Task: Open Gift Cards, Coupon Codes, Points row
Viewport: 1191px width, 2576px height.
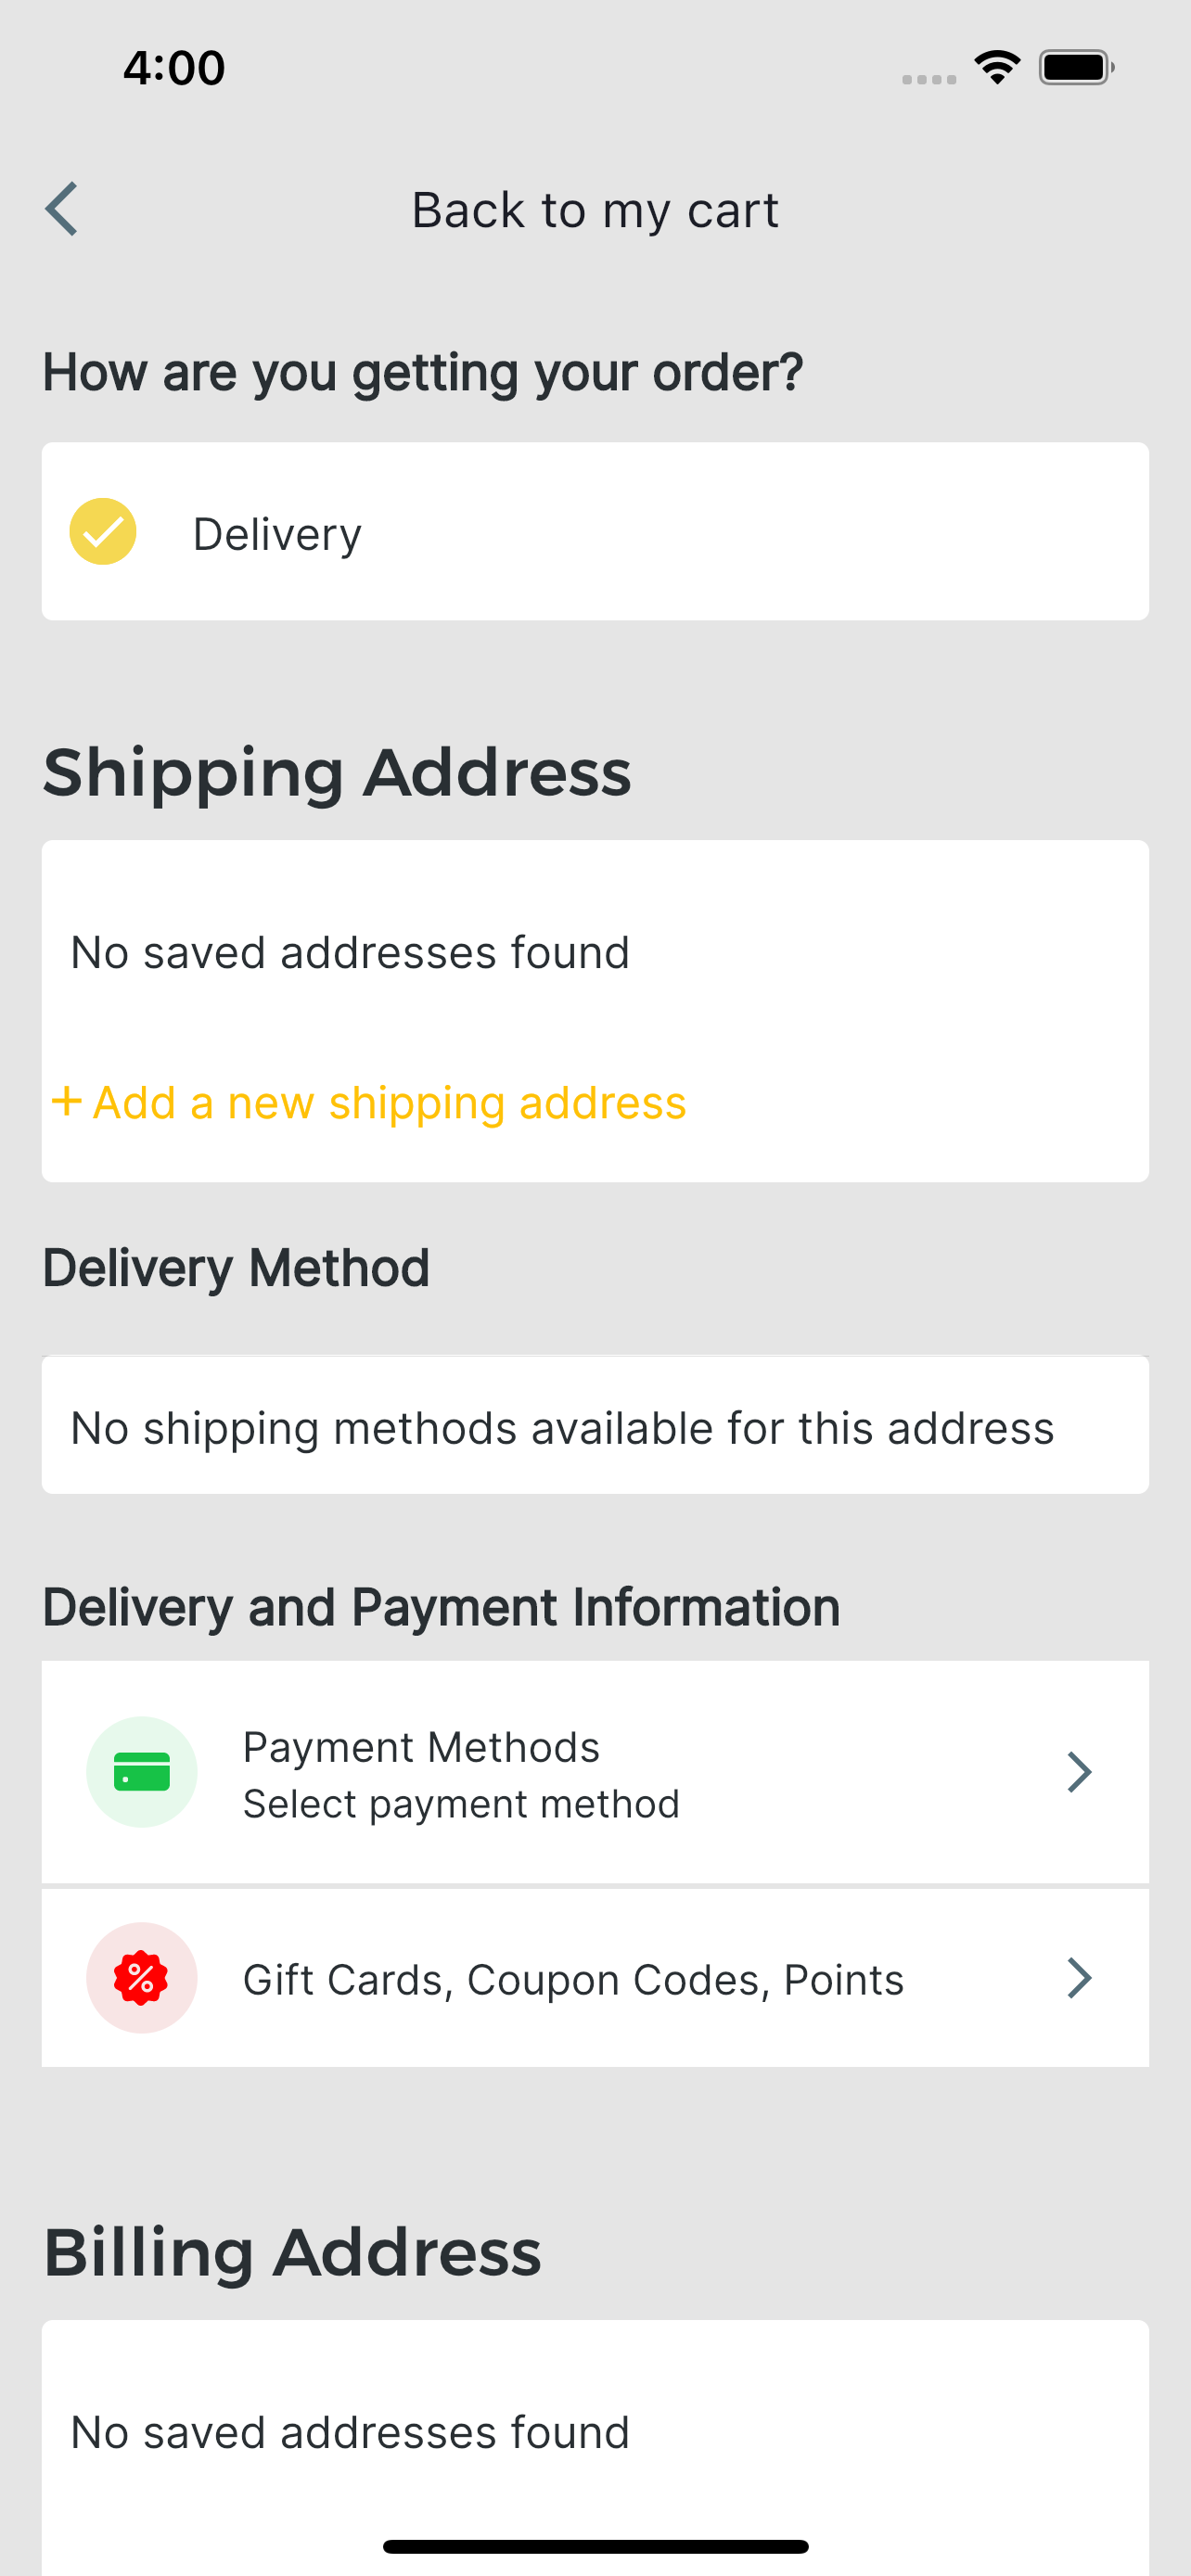Action: 595,1977
